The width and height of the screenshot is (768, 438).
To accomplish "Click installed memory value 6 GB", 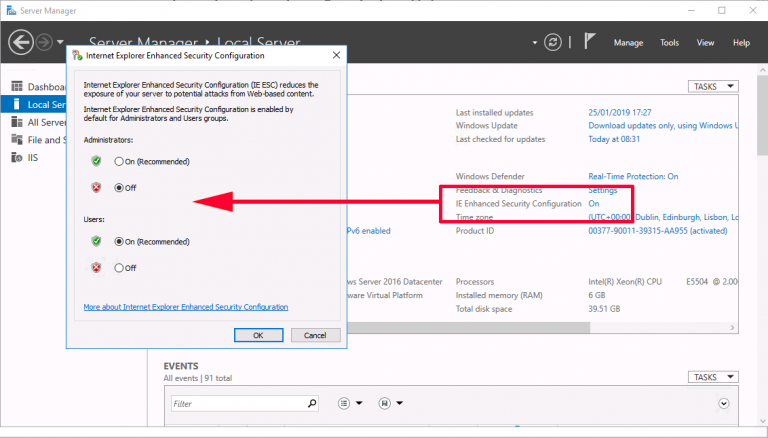I will click(597, 295).
